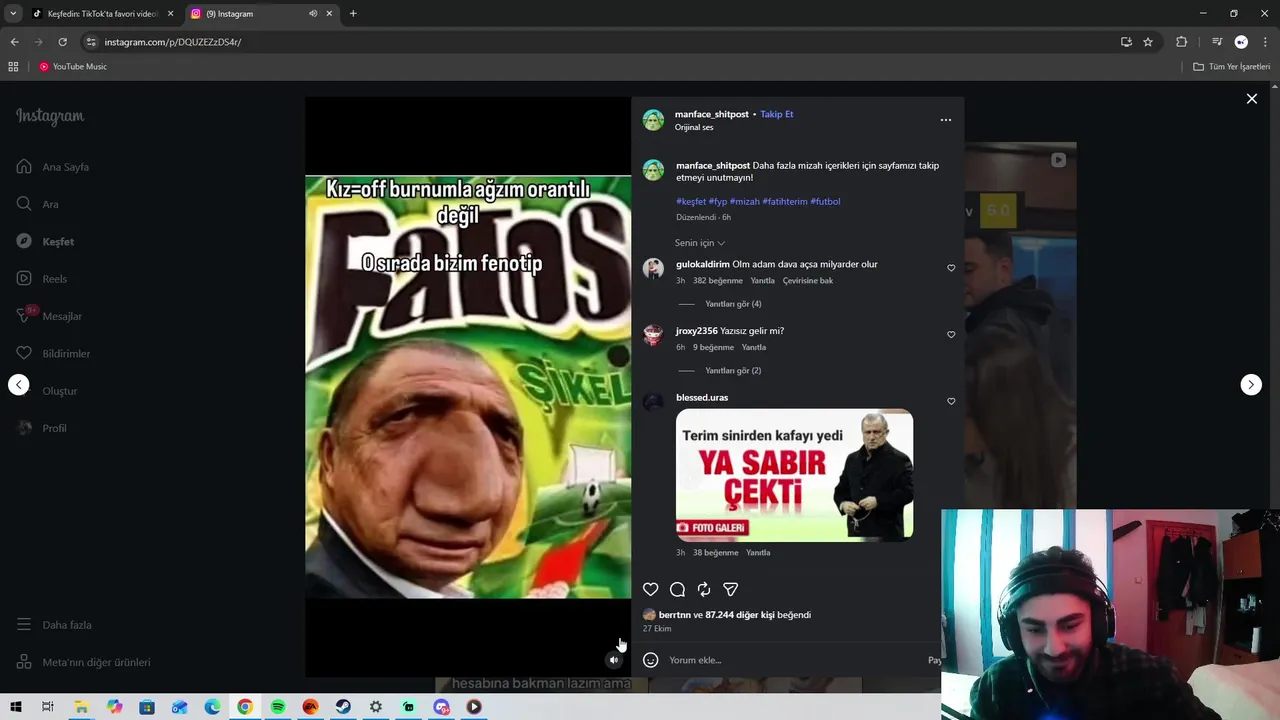Open the Daha fazla menu
The image size is (1280, 720).
[54, 625]
